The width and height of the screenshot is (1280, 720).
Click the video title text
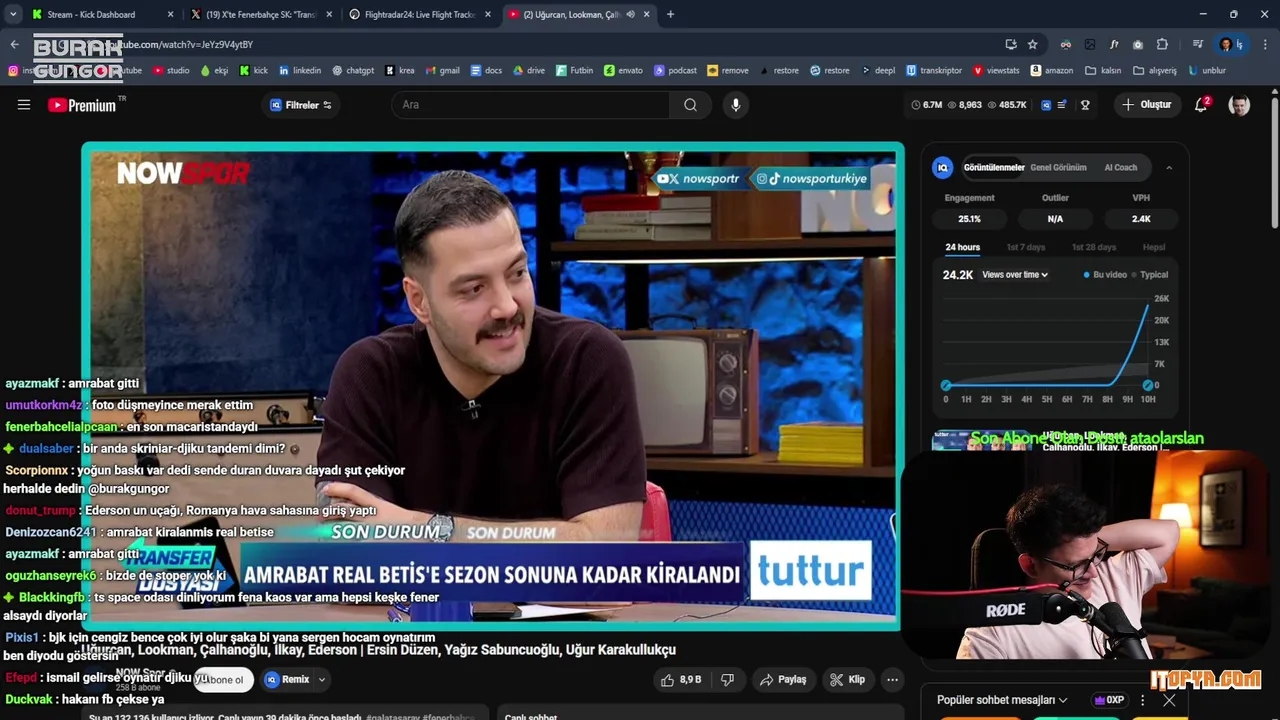379,650
